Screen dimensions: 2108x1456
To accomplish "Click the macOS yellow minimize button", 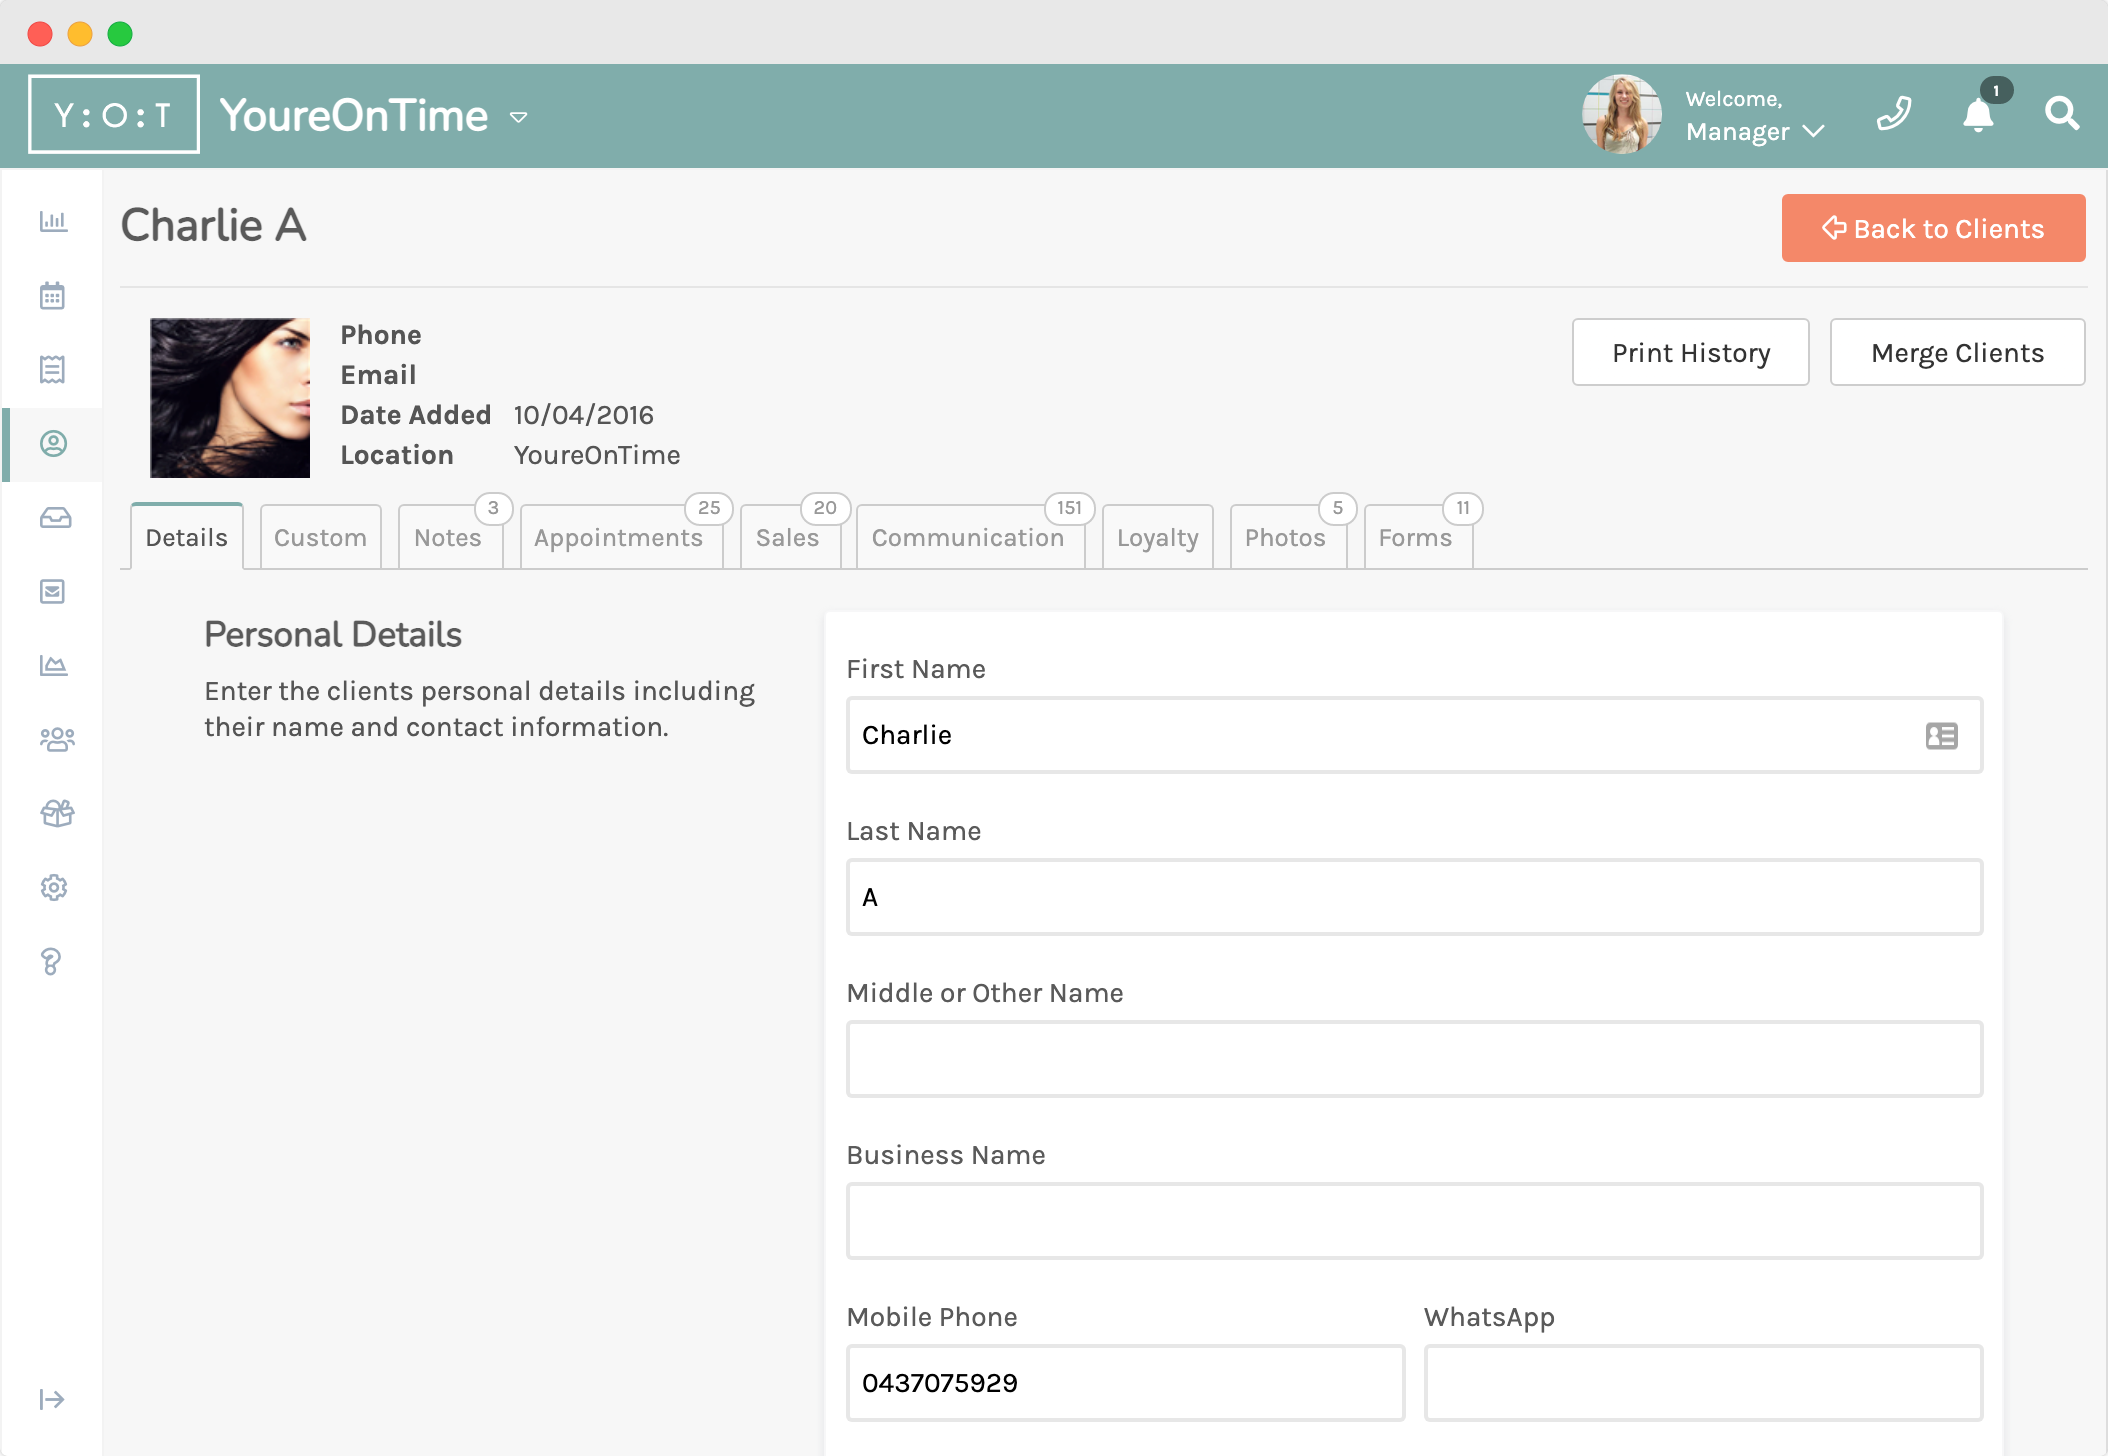I will coord(80,34).
